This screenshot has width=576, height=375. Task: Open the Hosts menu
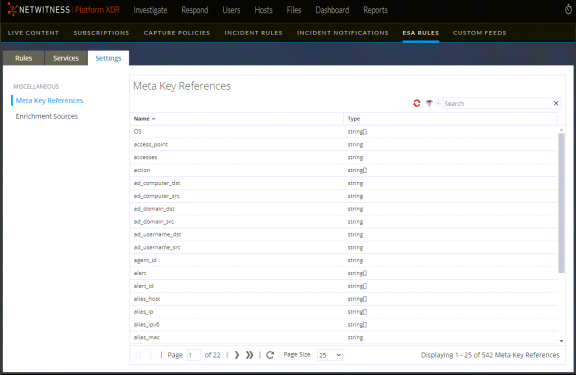pos(263,10)
